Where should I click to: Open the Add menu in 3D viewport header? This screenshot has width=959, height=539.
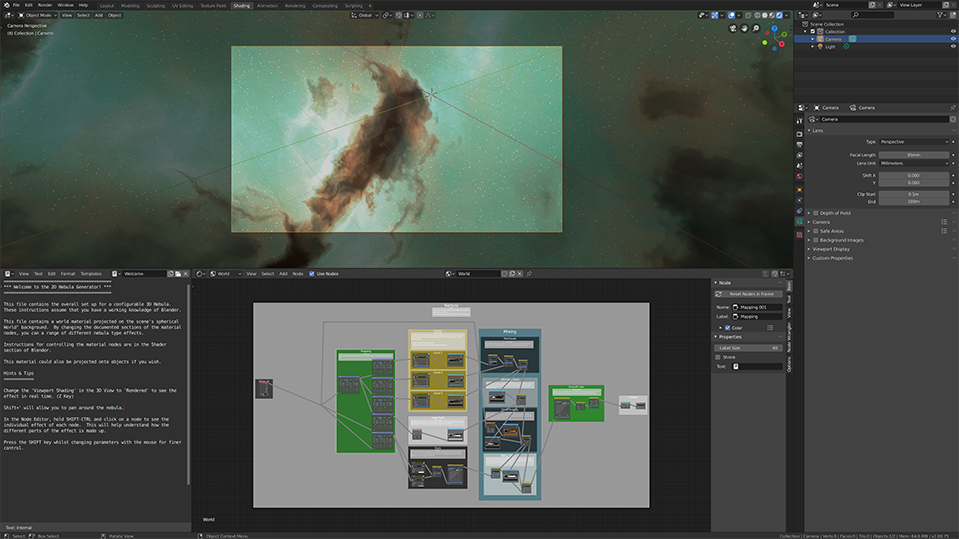tap(98, 15)
